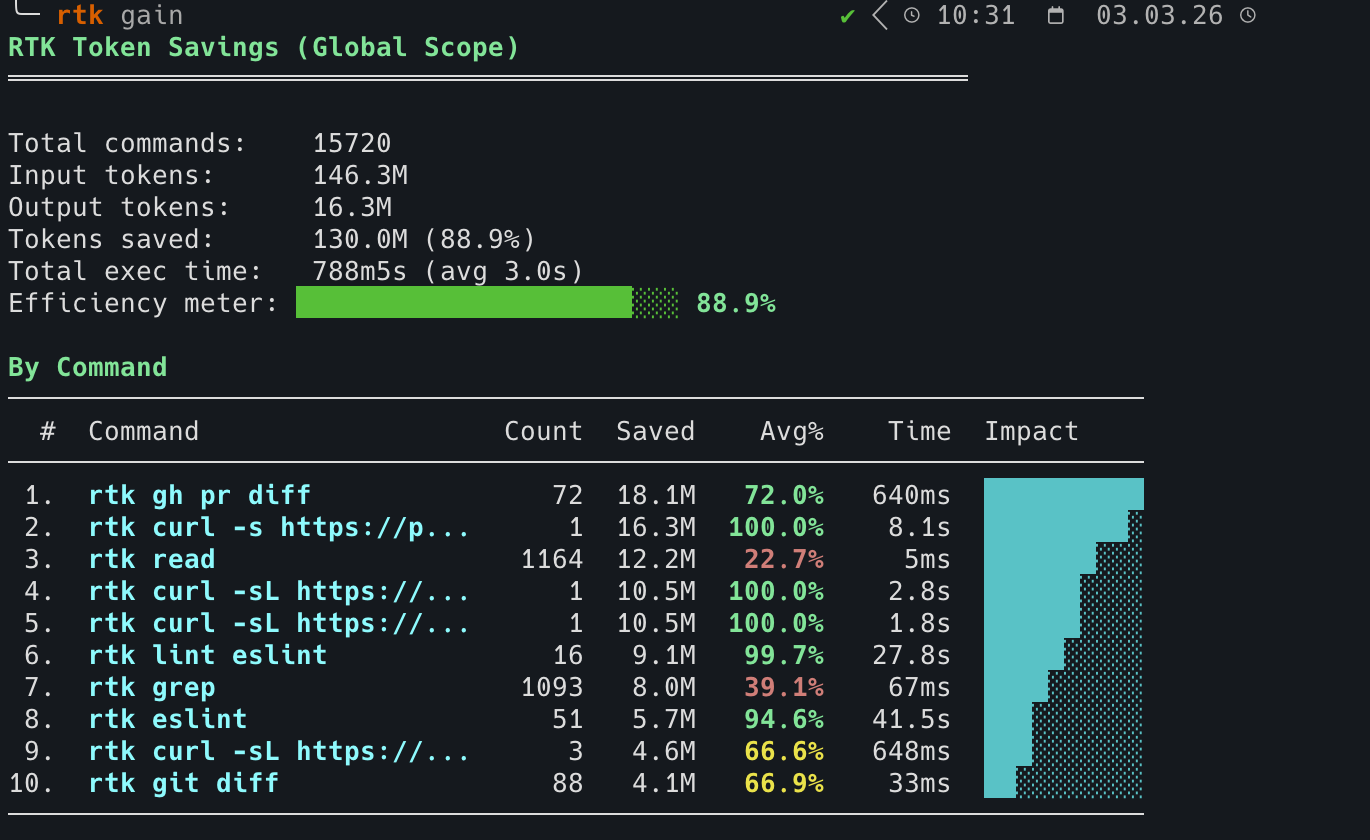Select the rtk read command row
The height and width of the screenshot is (840, 1370).
click(152, 559)
